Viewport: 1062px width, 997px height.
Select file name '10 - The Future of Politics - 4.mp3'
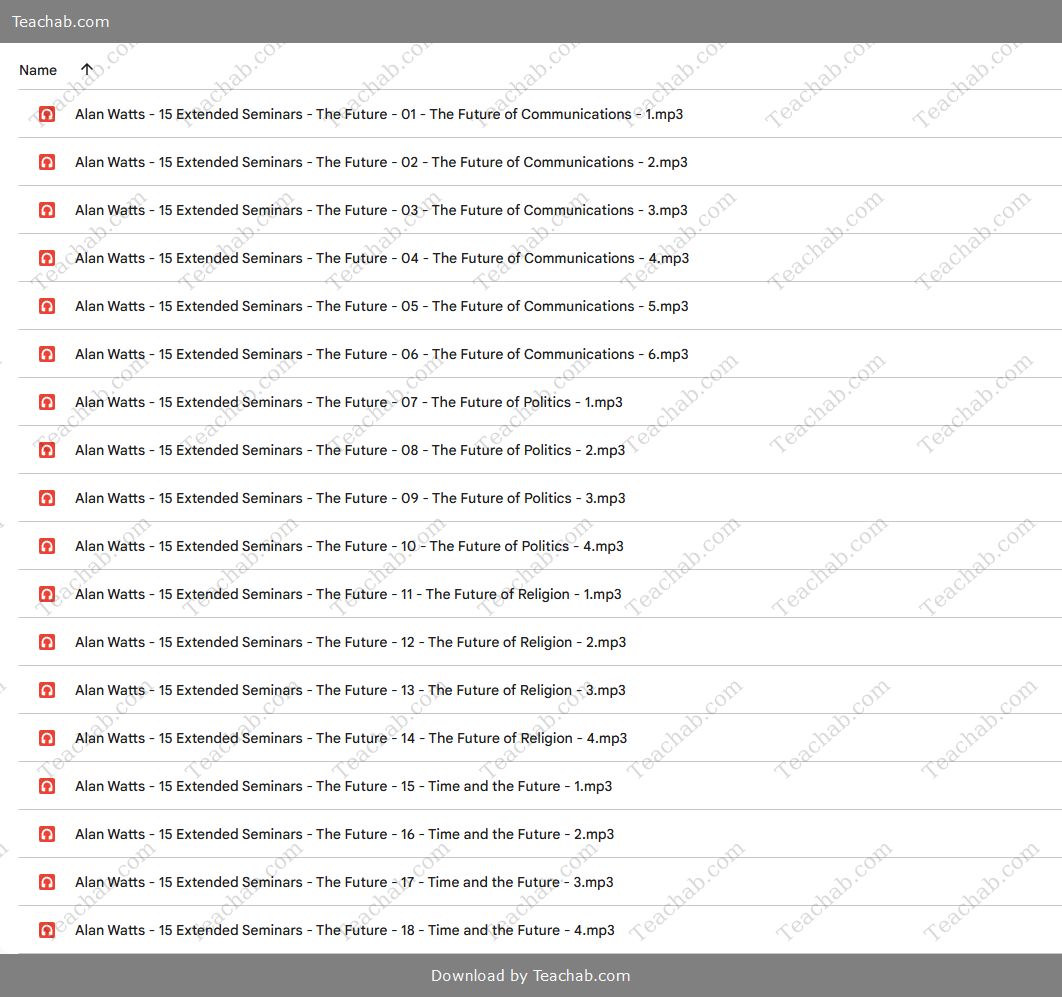(349, 546)
